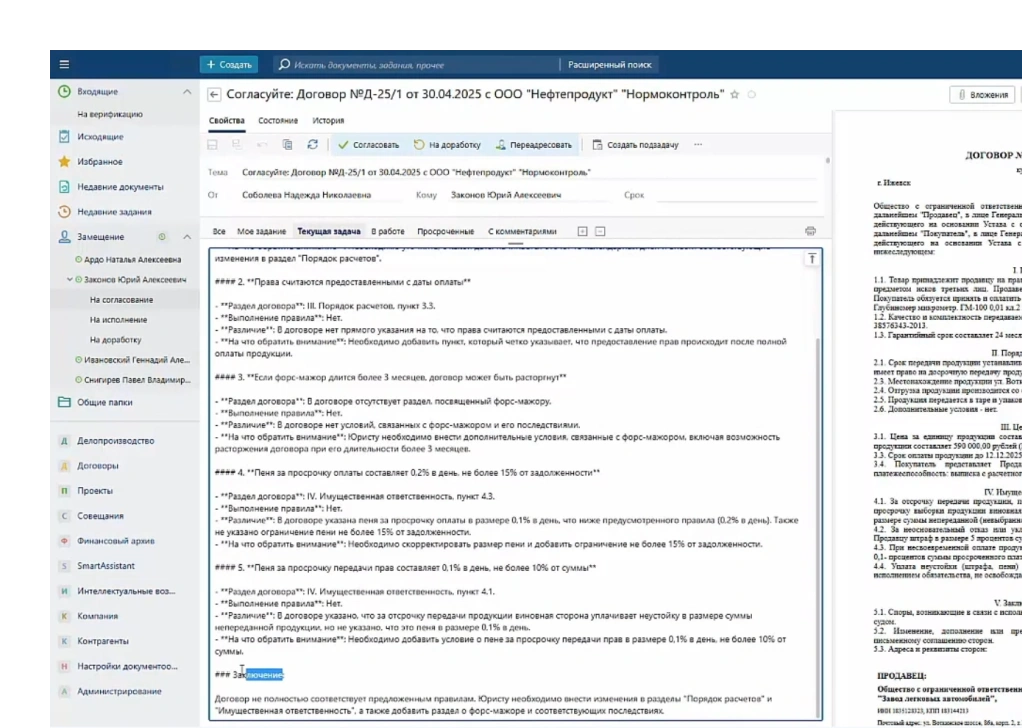The width and height of the screenshot is (1022, 728).
Task: Open Расширенный поиск
Action: (609, 64)
